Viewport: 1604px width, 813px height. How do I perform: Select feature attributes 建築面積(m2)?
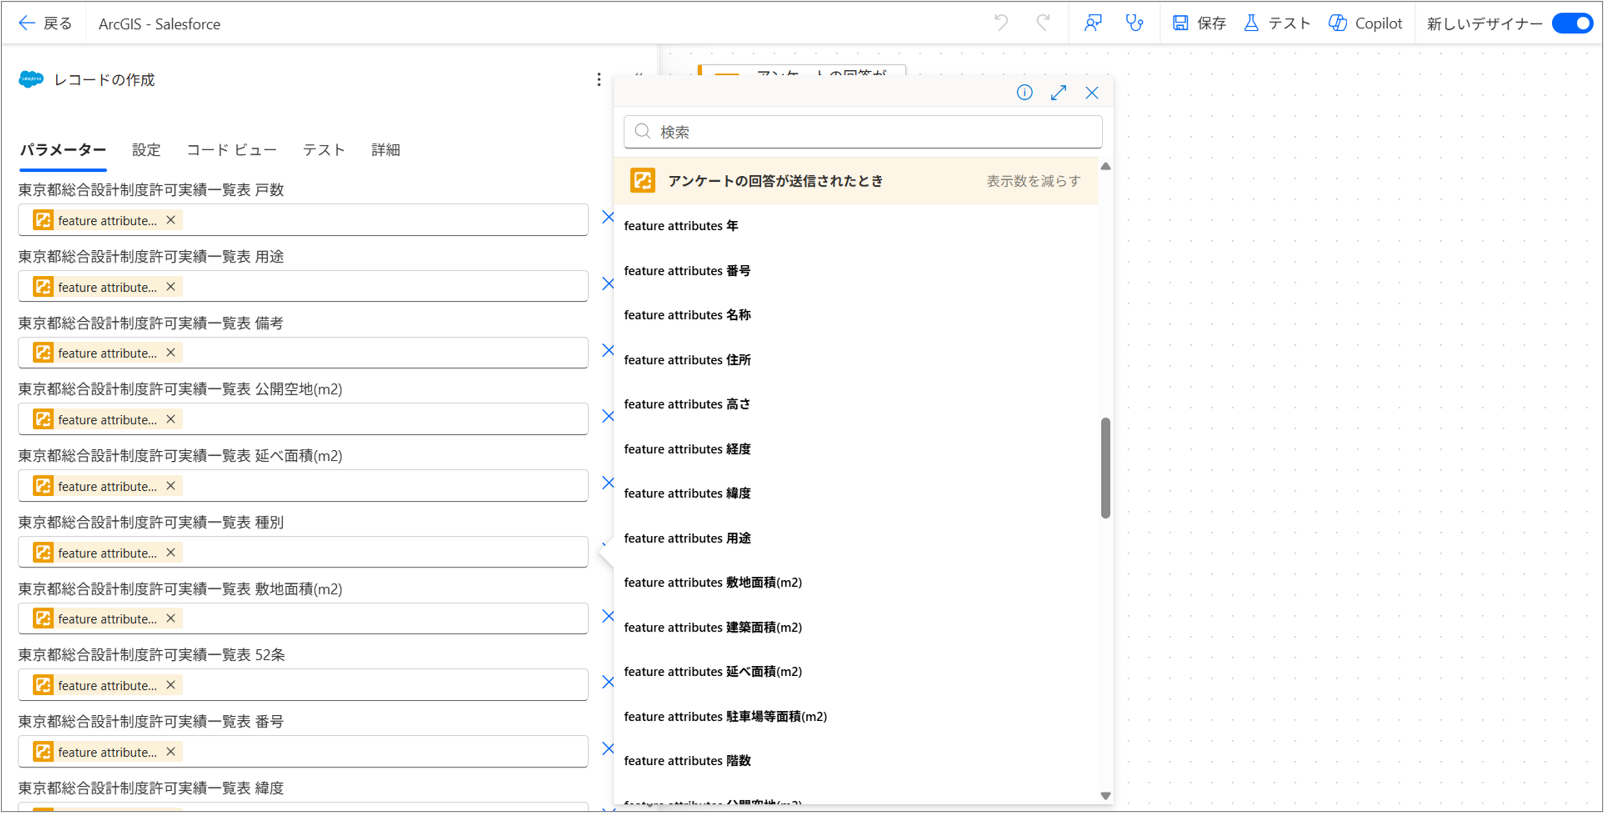[713, 627]
